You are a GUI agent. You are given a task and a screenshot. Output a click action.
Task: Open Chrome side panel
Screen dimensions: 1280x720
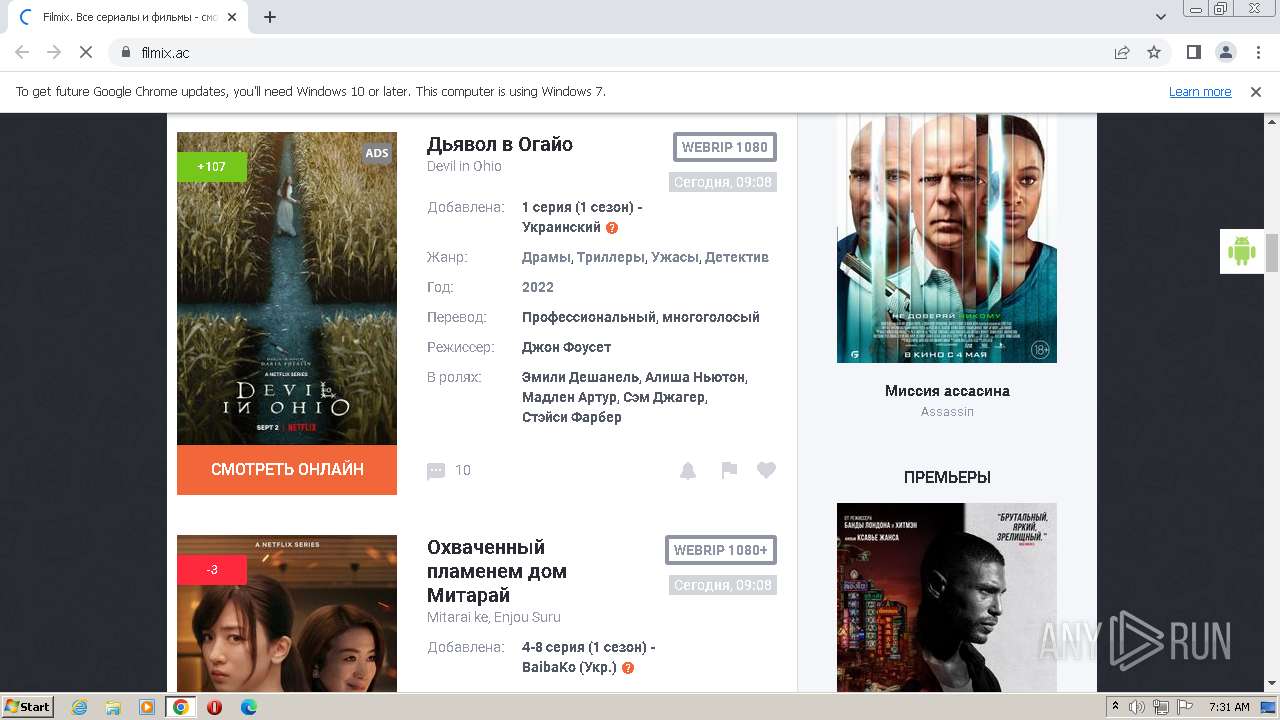[1193, 52]
